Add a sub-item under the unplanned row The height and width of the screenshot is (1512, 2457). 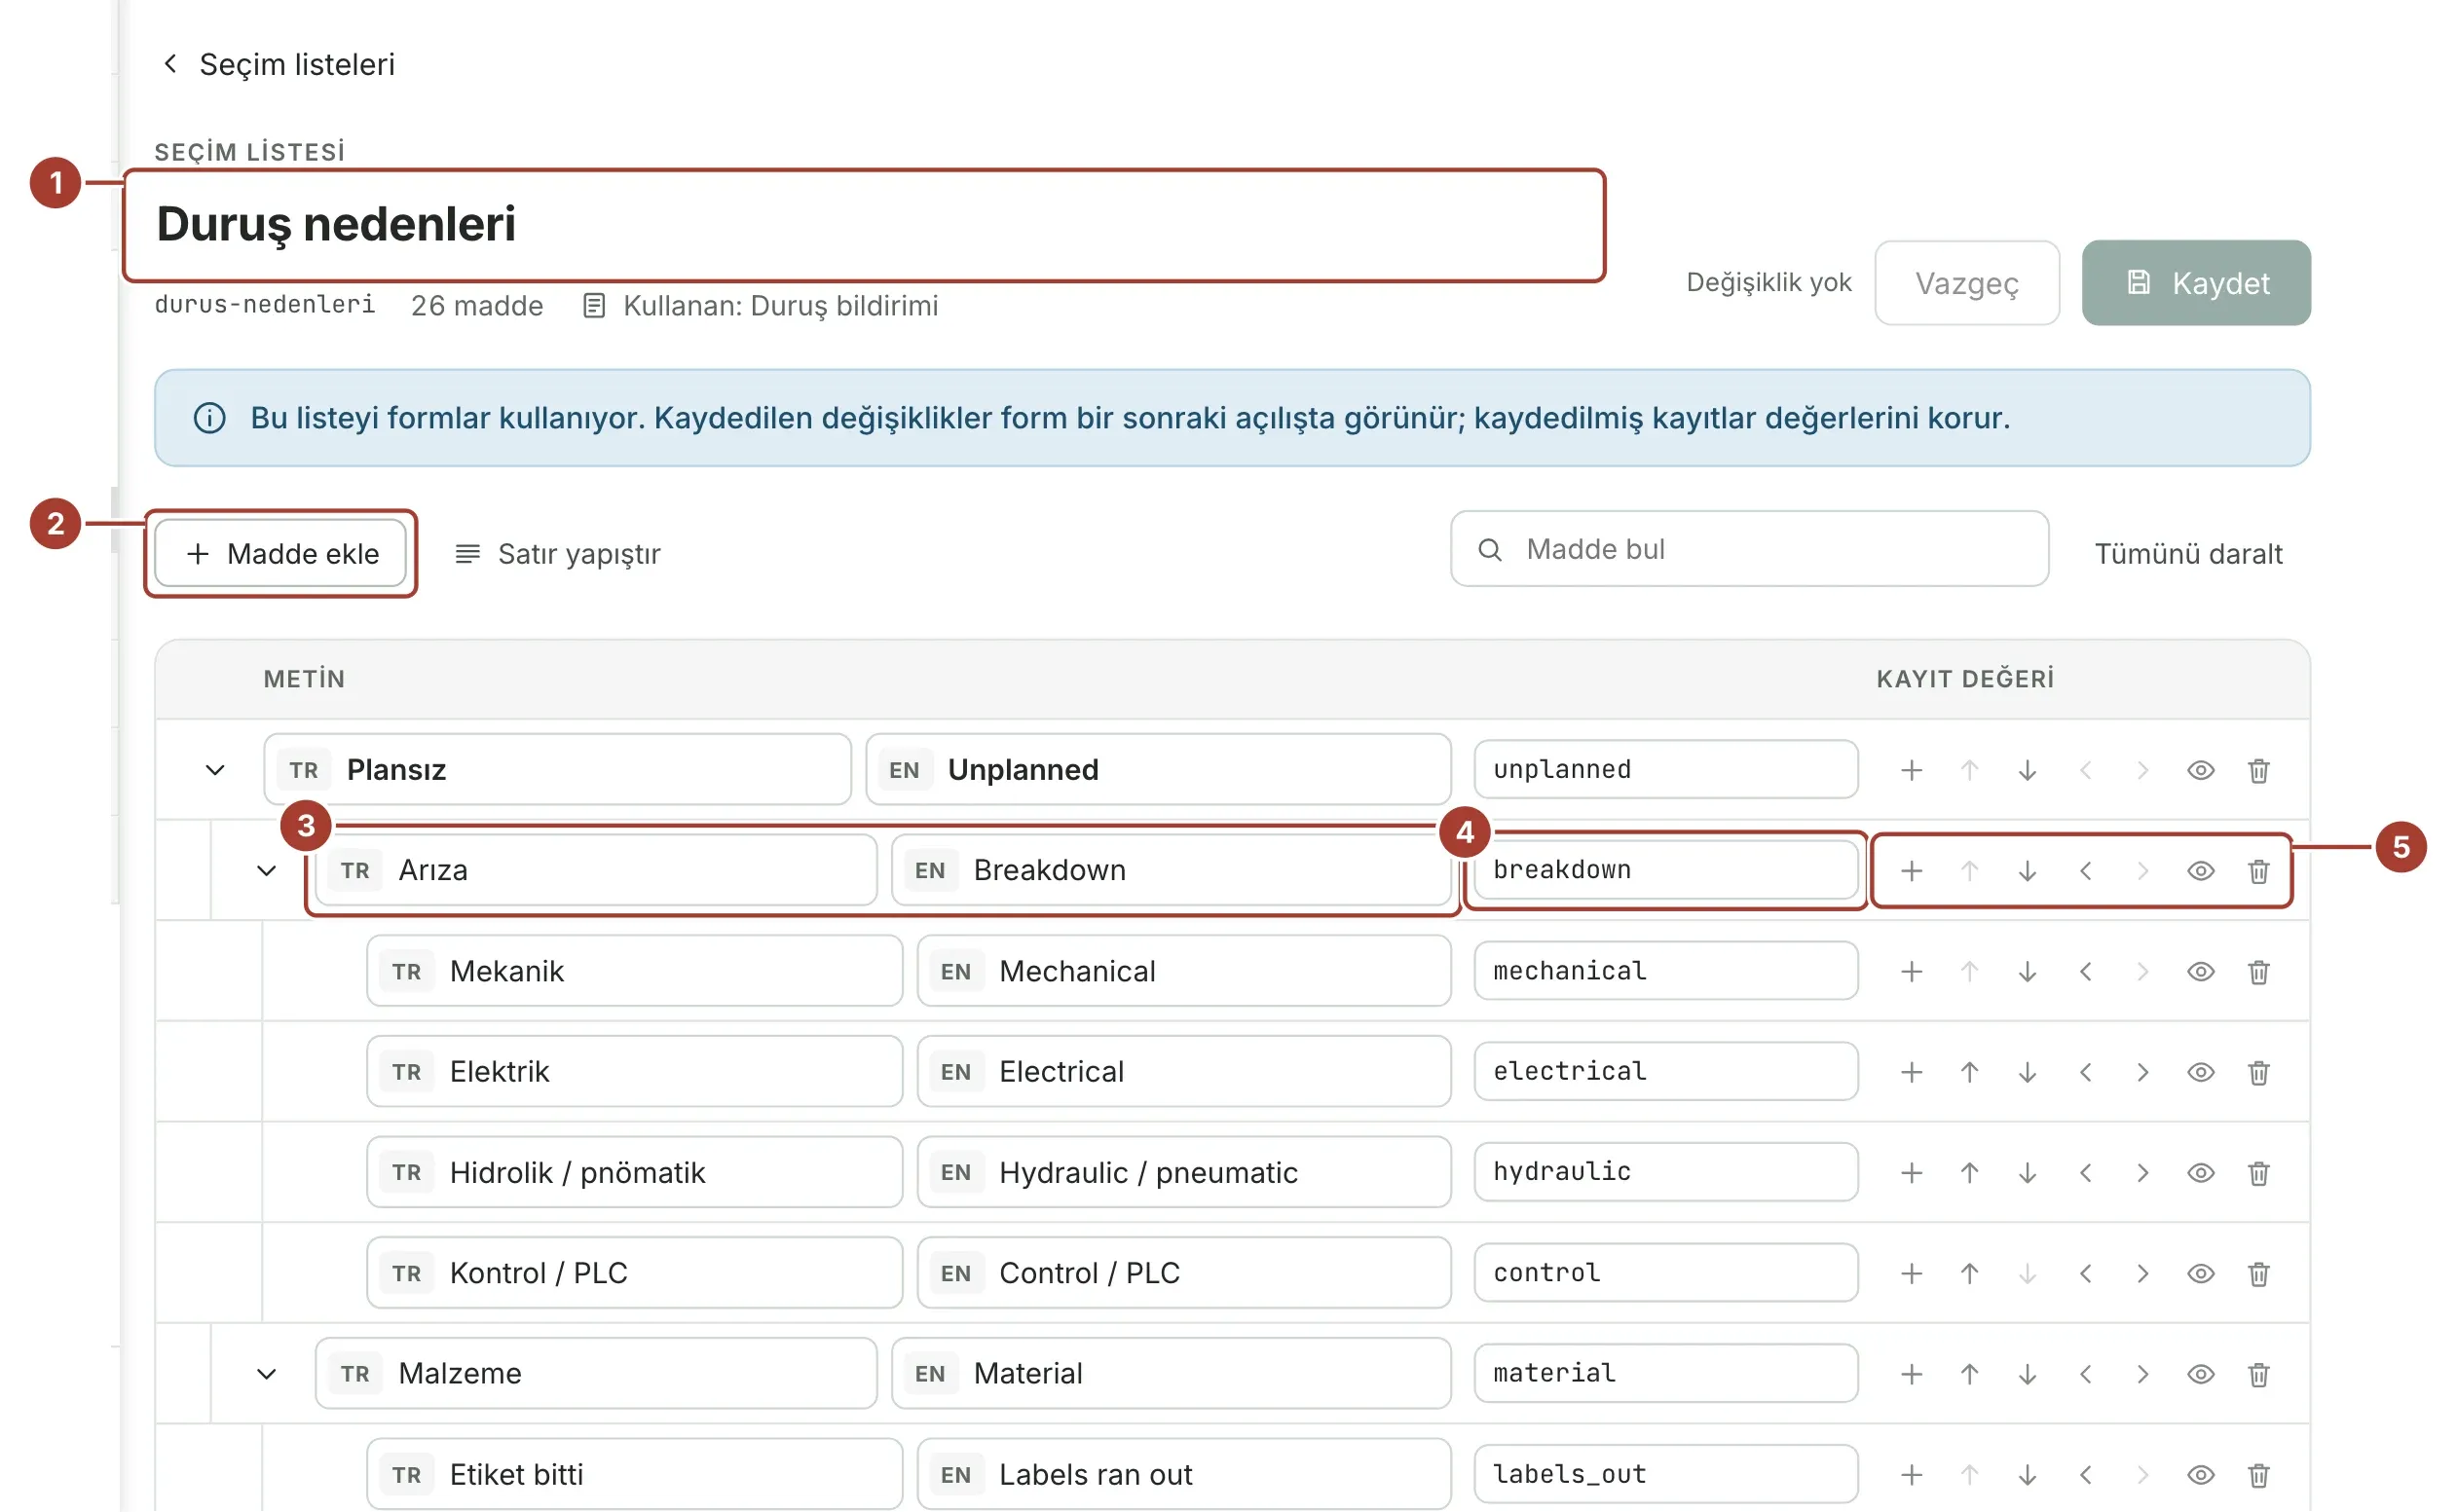(1911, 770)
